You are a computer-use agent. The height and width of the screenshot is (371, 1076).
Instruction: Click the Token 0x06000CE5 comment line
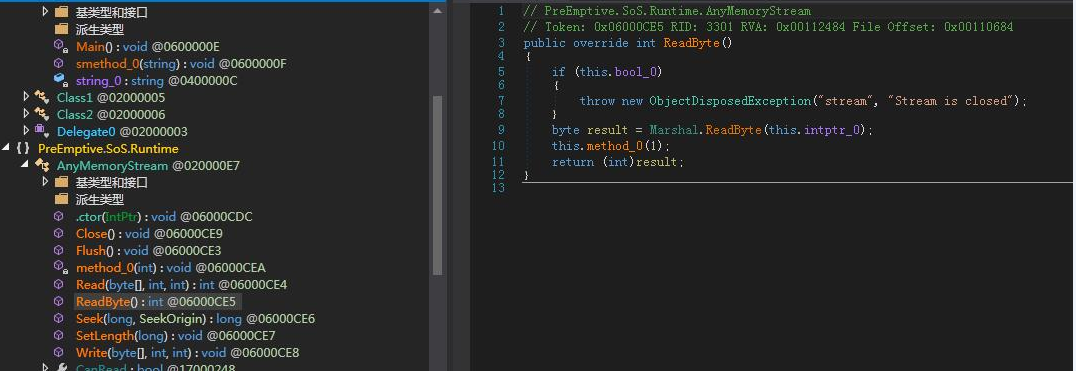pos(768,27)
